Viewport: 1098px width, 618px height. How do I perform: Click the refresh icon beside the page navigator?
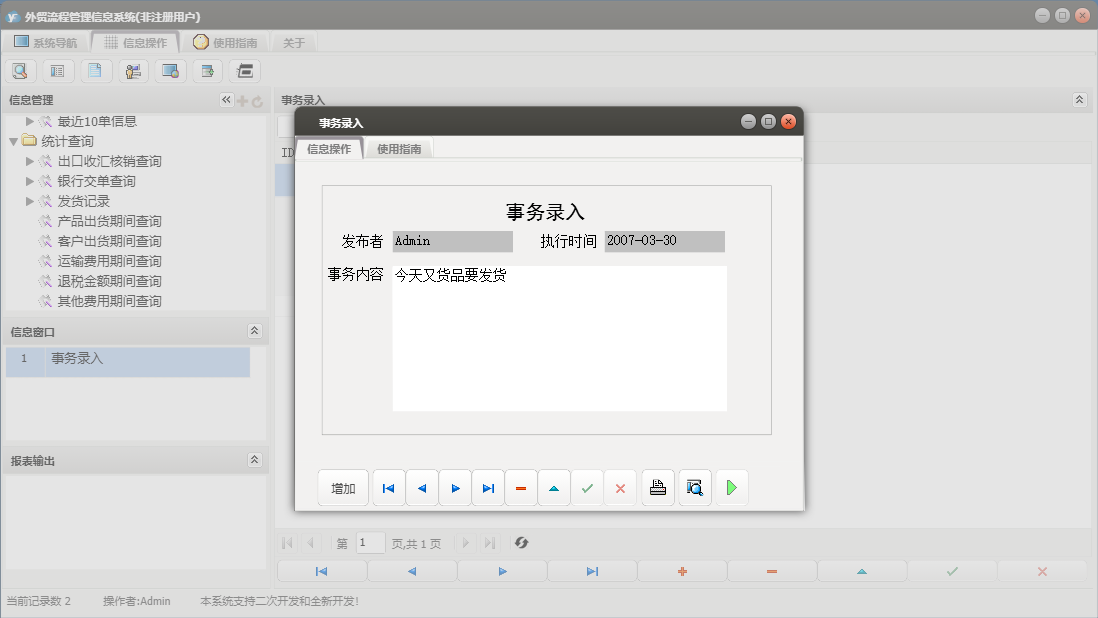[x=520, y=543]
